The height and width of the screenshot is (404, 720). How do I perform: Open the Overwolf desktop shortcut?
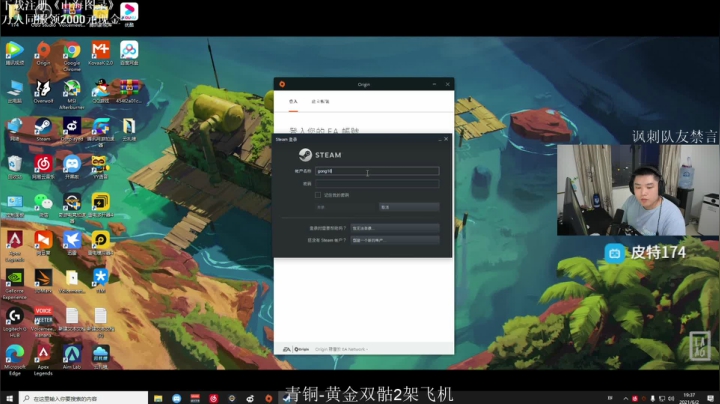[x=43, y=91]
